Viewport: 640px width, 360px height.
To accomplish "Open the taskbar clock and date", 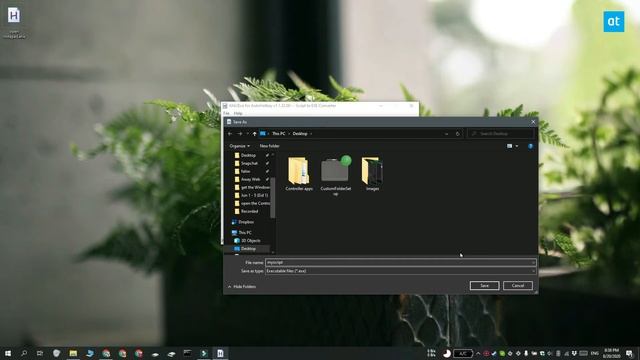I will pos(611,353).
